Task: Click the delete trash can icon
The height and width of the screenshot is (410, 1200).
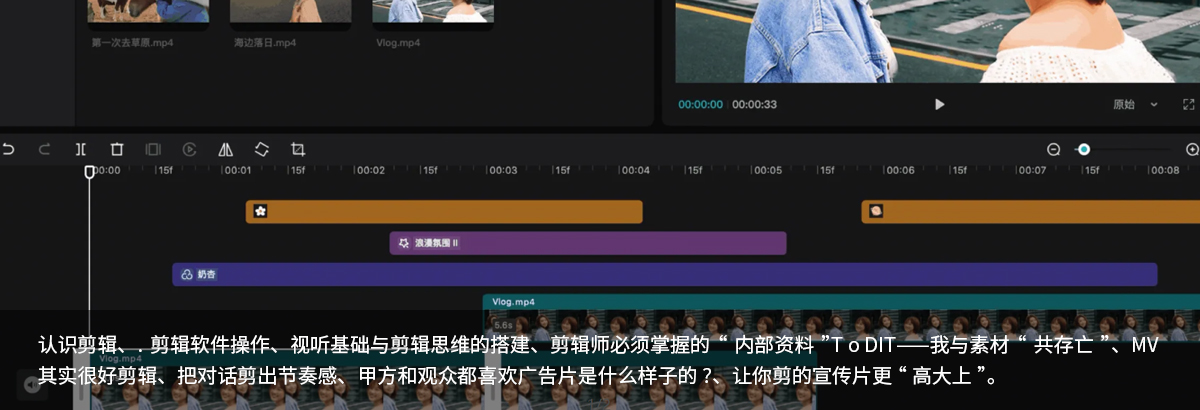Action: pos(117,149)
